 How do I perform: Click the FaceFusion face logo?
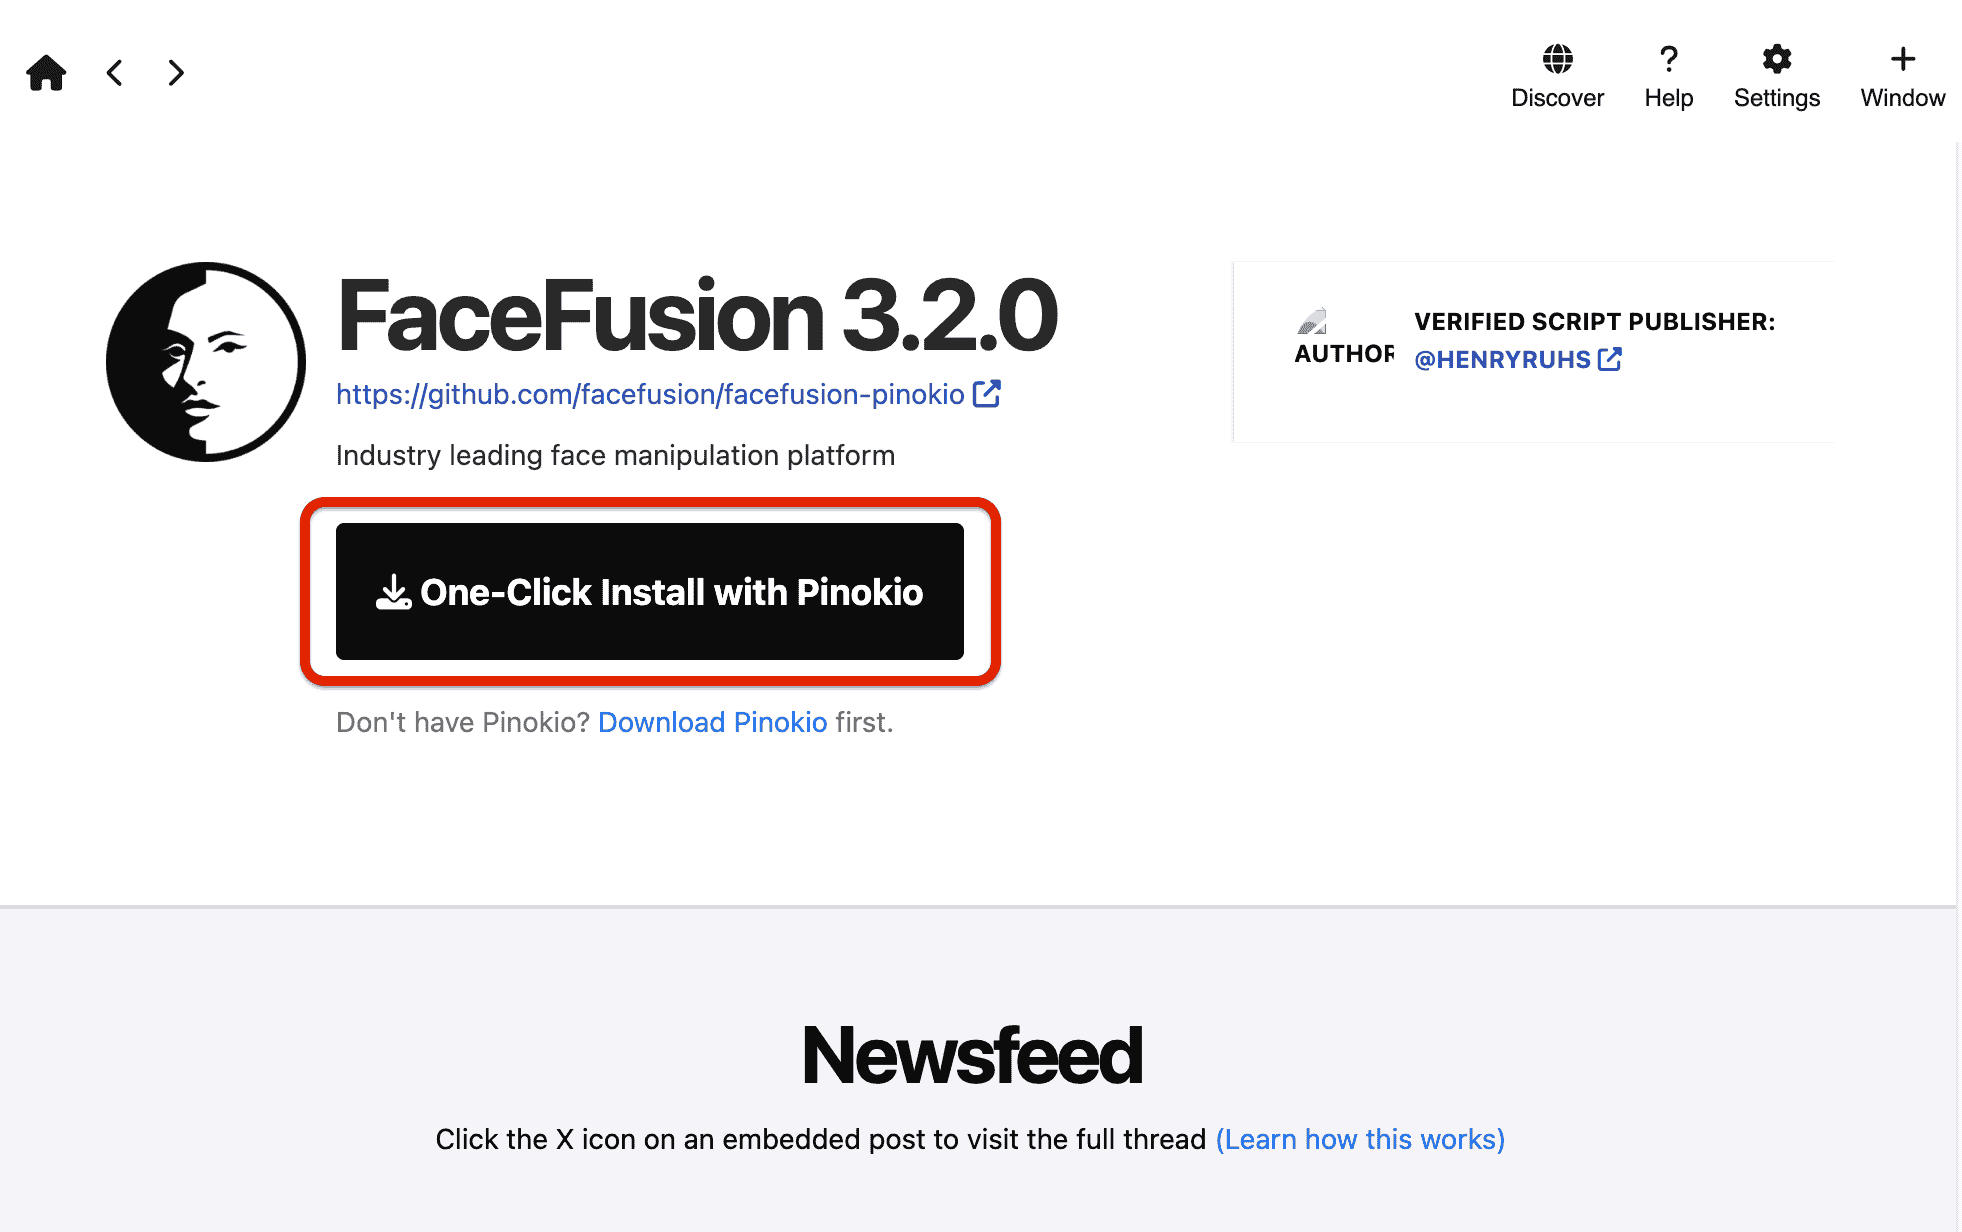[206, 362]
